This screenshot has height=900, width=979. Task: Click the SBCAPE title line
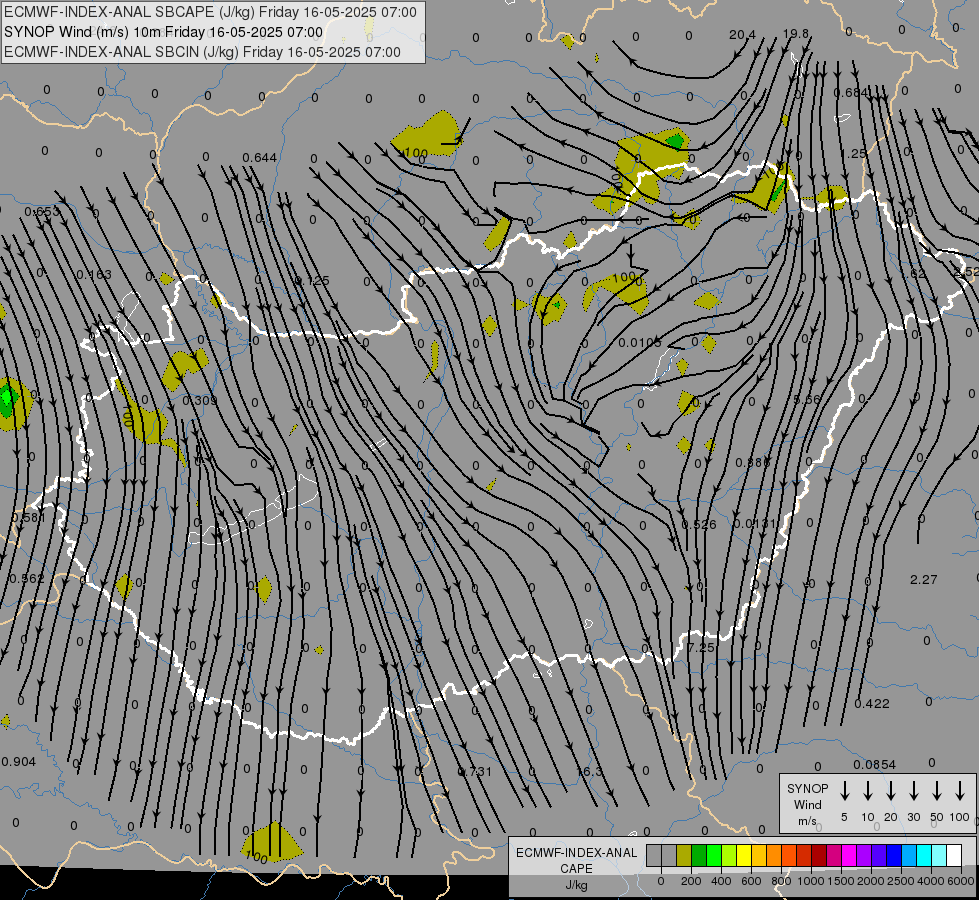210,12
